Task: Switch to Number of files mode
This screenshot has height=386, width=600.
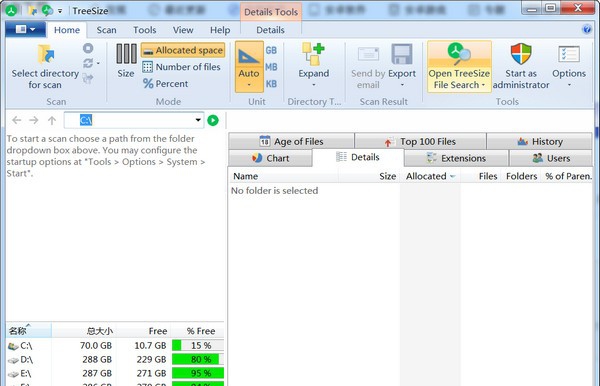Action: coord(181,67)
